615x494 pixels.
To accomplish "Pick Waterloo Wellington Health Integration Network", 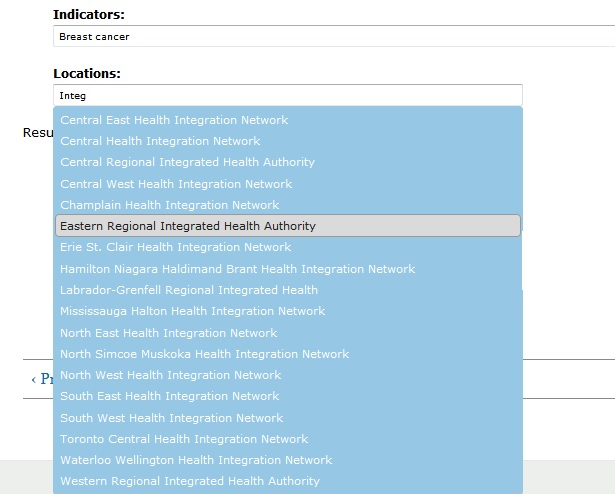I will 196,460.
